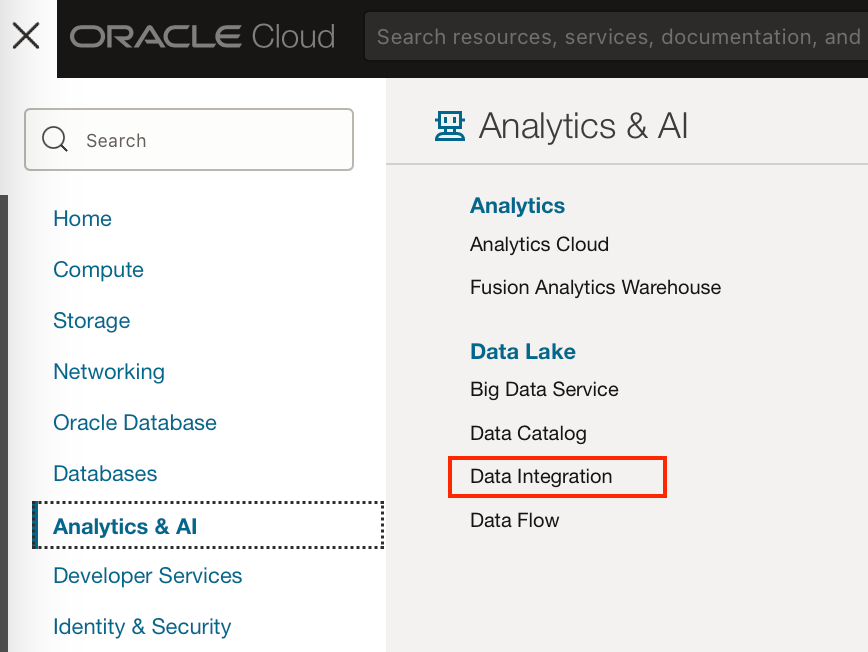This screenshot has height=652, width=868.
Task: Select Storage in the navigation sidebar
Action: tap(91, 321)
